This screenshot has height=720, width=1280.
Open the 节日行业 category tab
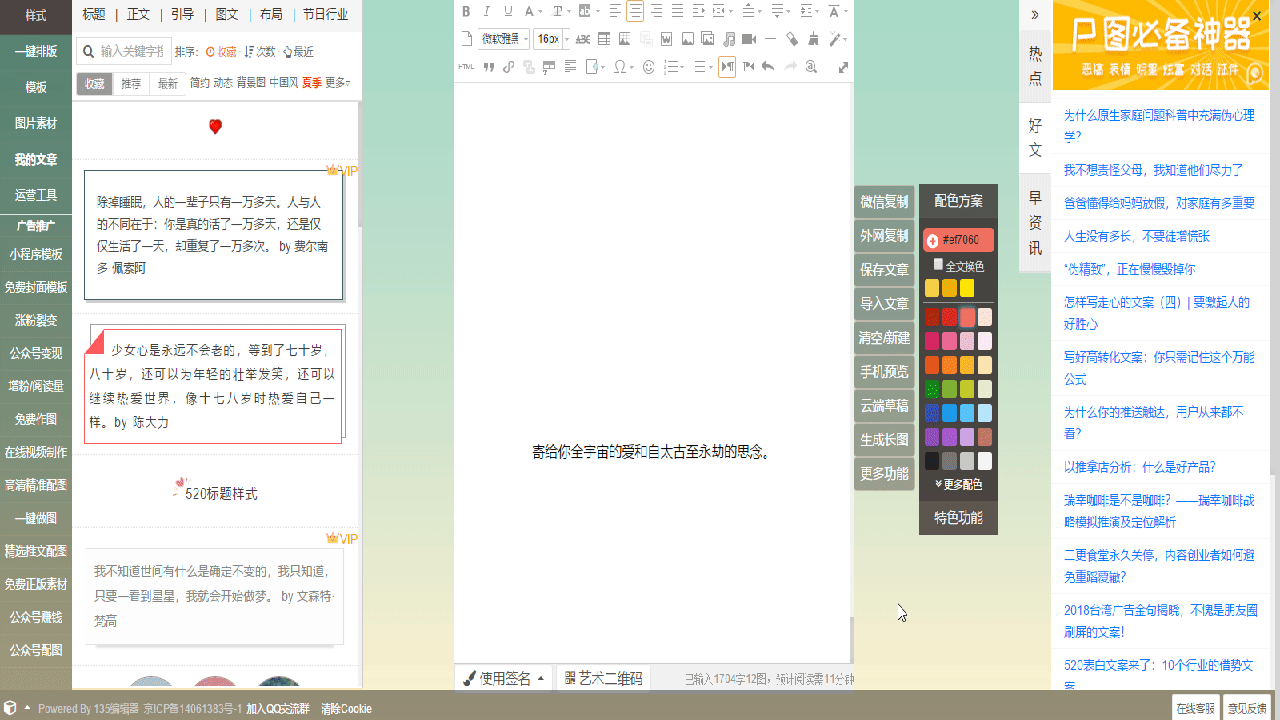click(325, 14)
